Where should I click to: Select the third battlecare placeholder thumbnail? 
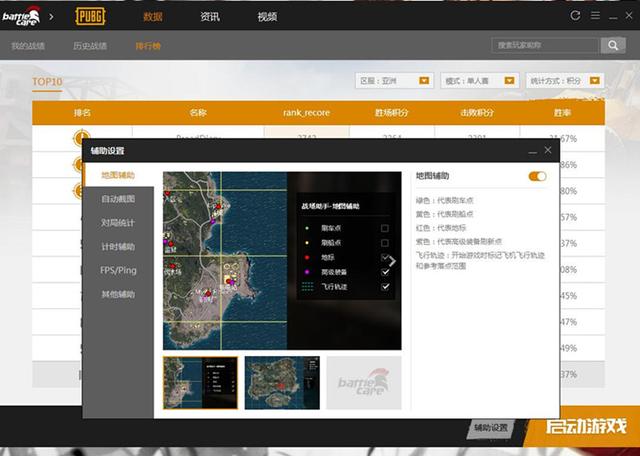tap(364, 383)
